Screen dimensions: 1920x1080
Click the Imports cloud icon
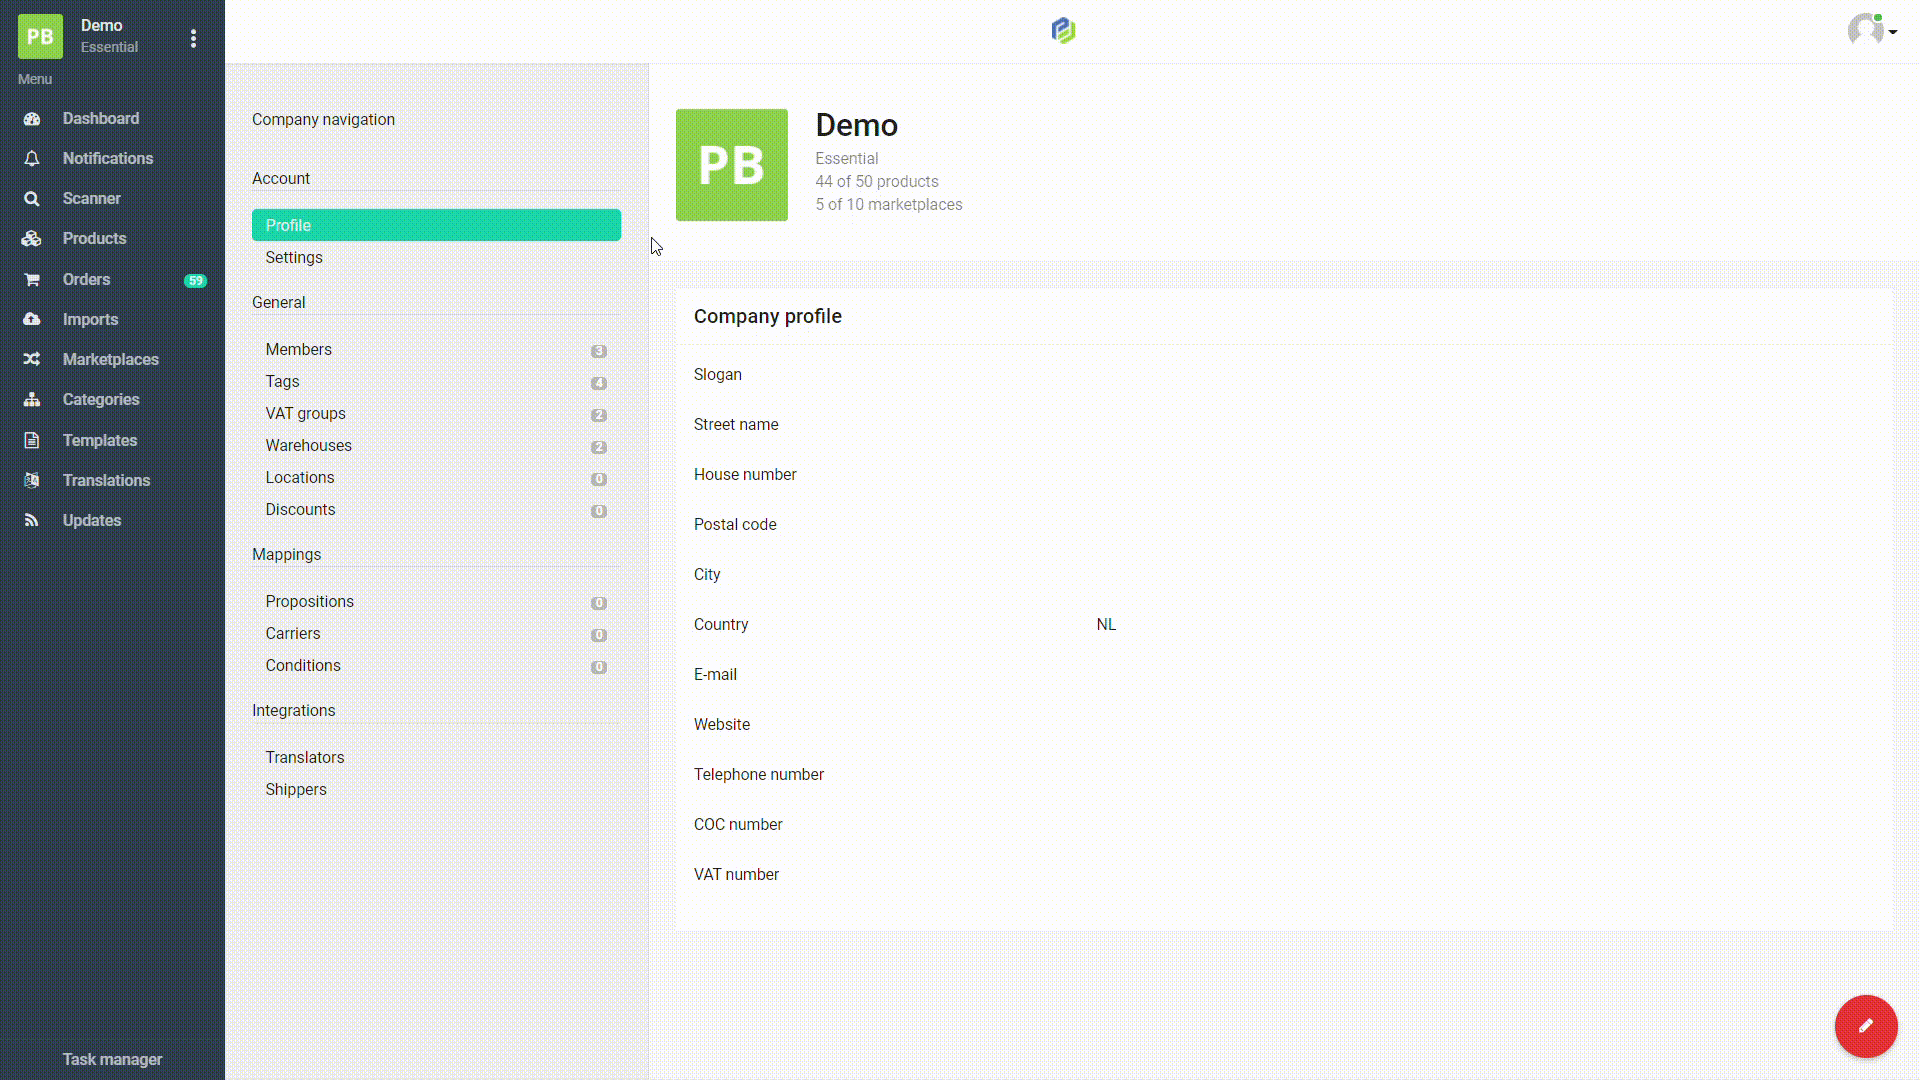coord(32,319)
